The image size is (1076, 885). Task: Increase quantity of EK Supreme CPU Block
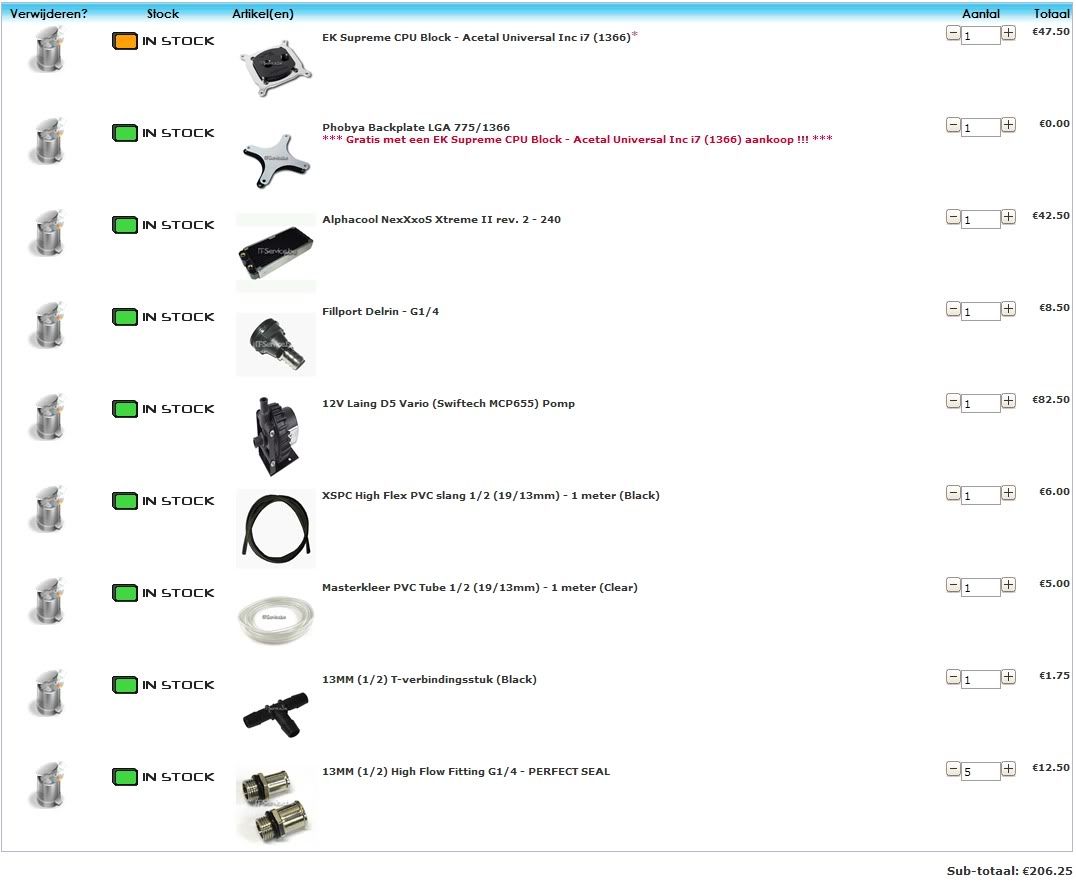1008,33
